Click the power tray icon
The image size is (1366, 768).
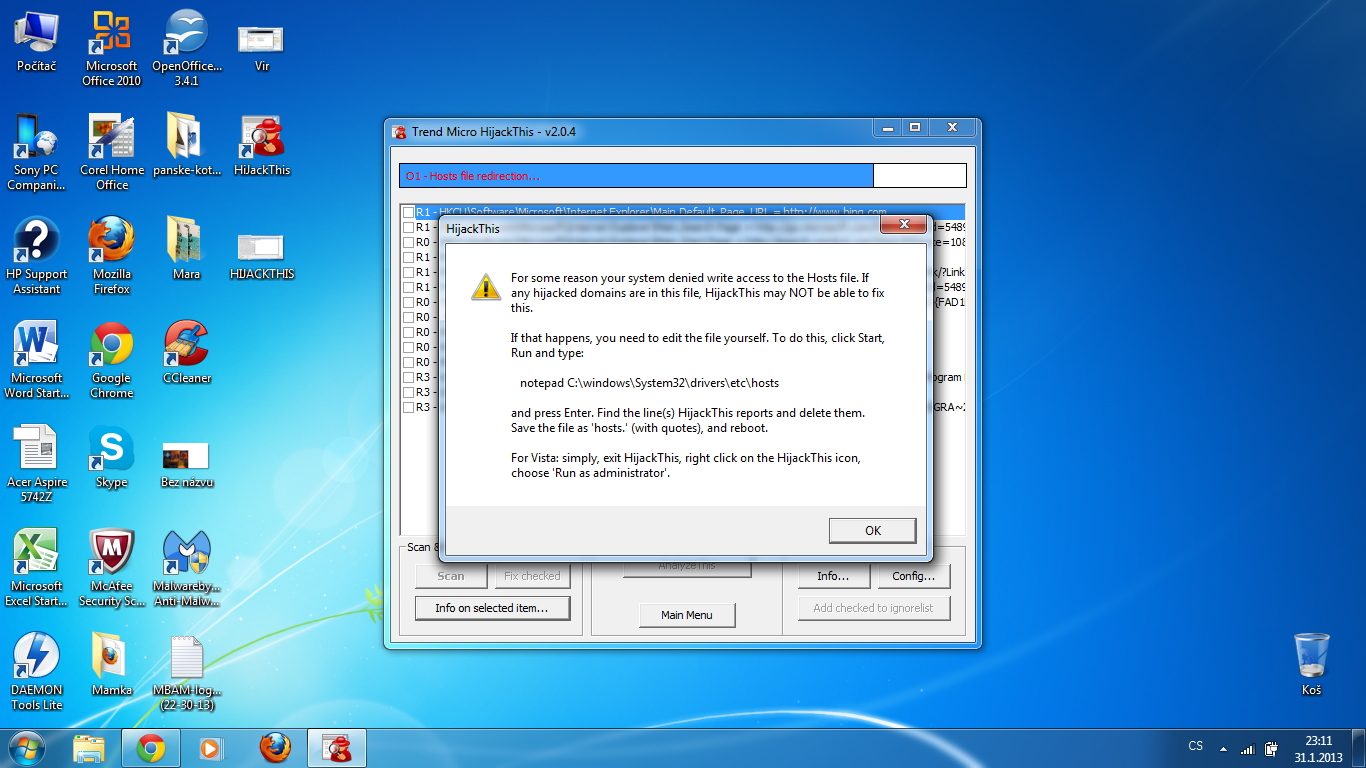[1271, 748]
